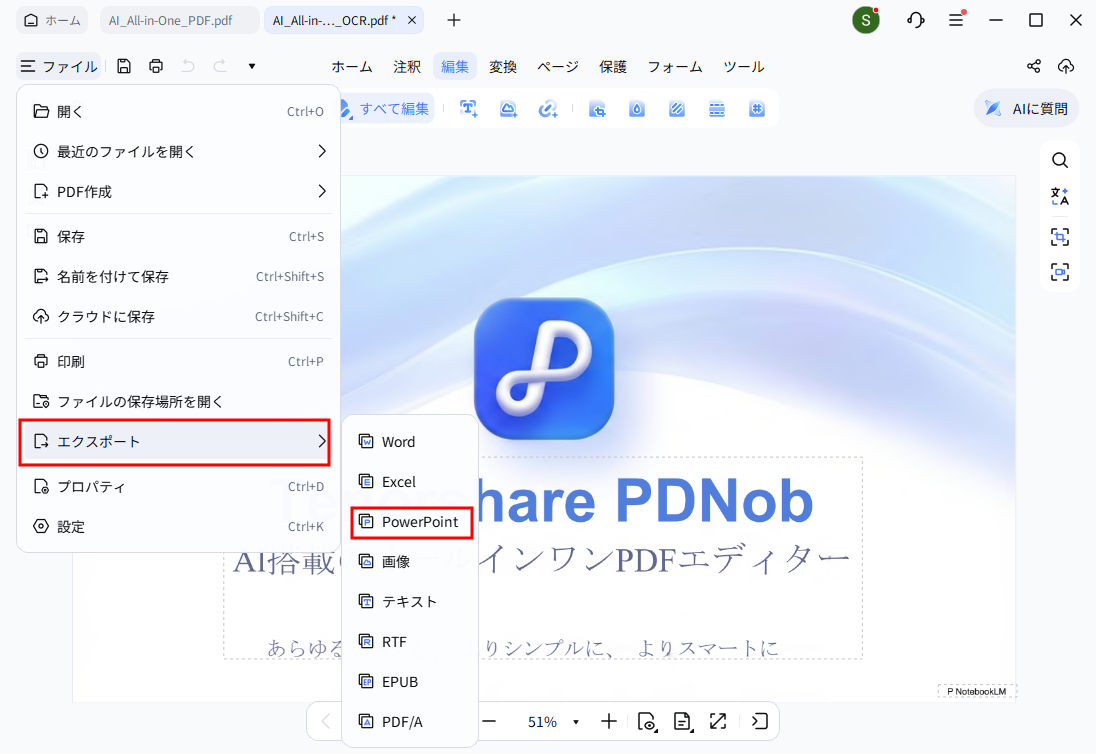
Task: Close the AI_All-in-..._OCR.pdf tab
Action: [412, 20]
